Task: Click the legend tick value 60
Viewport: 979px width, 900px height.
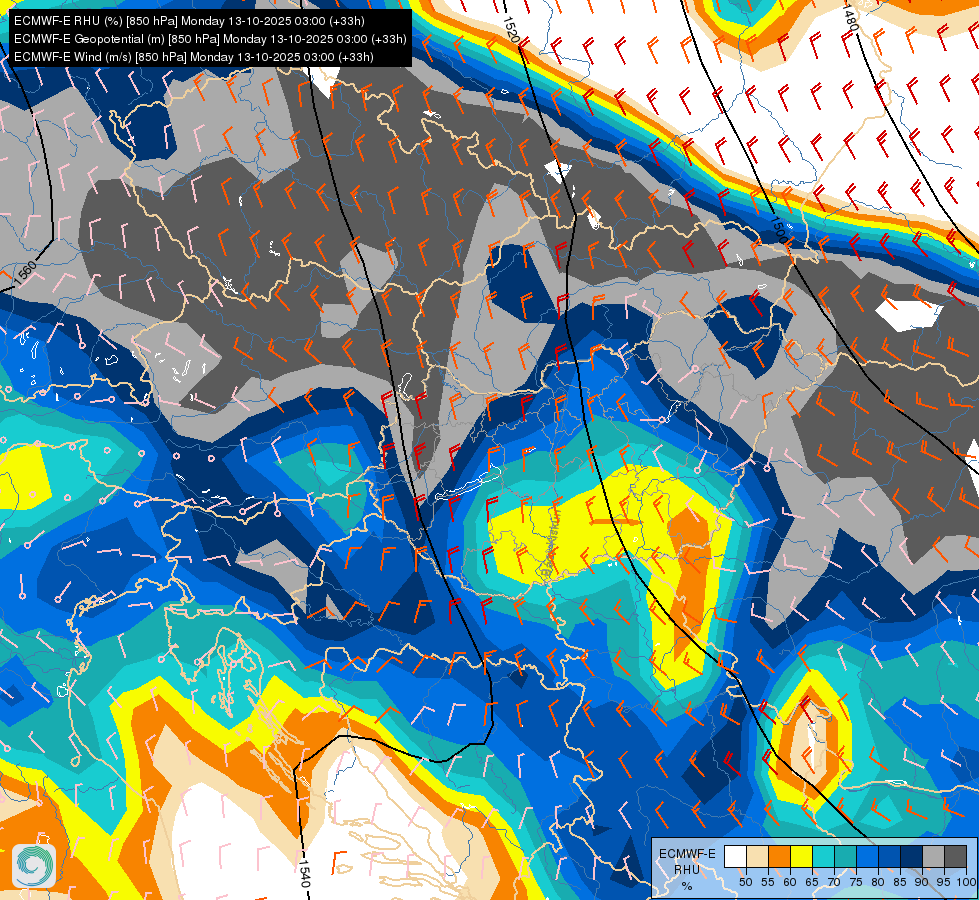Action: point(790,882)
